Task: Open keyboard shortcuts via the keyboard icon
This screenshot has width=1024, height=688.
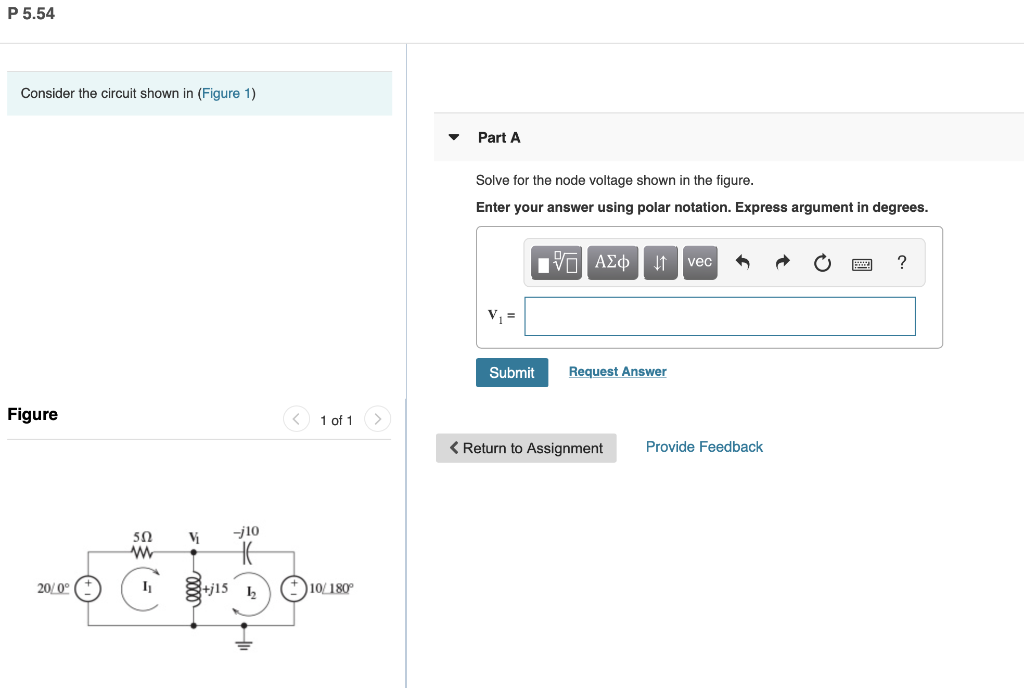Action: point(862,264)
